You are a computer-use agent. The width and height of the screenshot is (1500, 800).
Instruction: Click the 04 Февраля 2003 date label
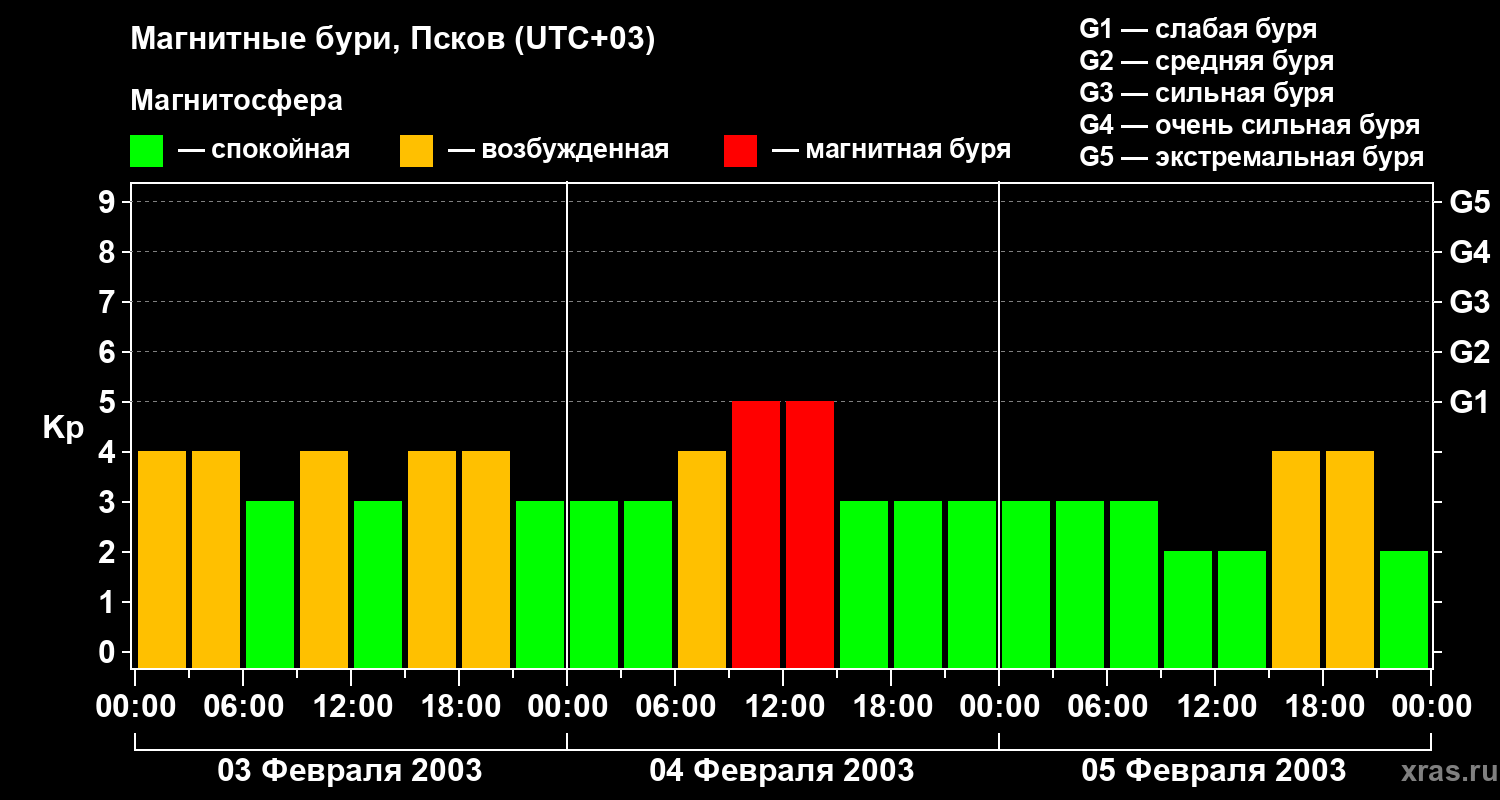coord(782,771)
